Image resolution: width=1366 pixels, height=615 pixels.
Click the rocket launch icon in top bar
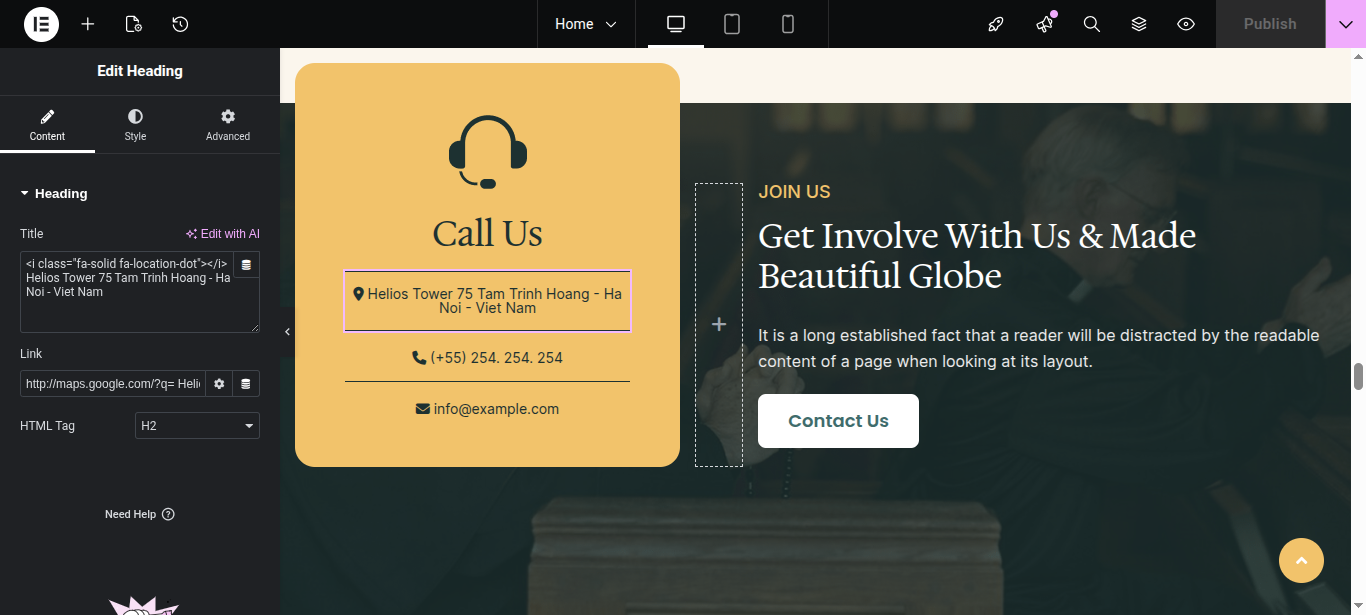[996, 24]
